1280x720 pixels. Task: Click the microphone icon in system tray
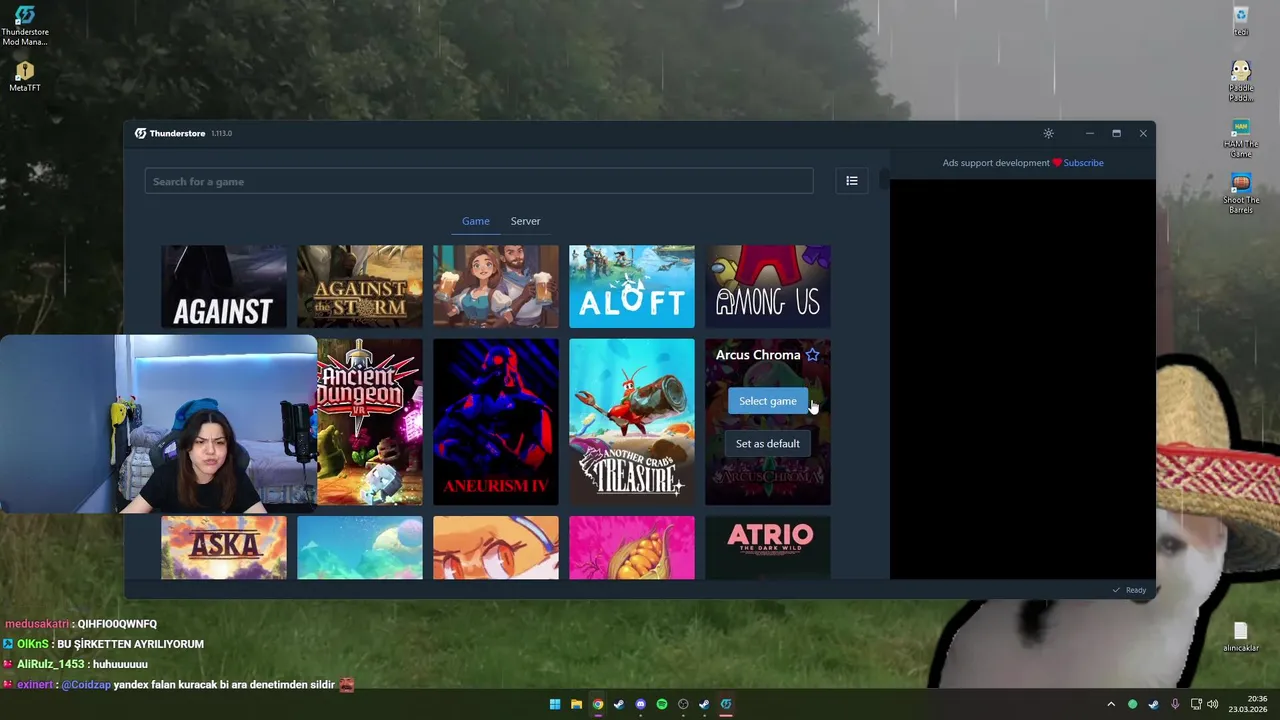coord(1175,704)
